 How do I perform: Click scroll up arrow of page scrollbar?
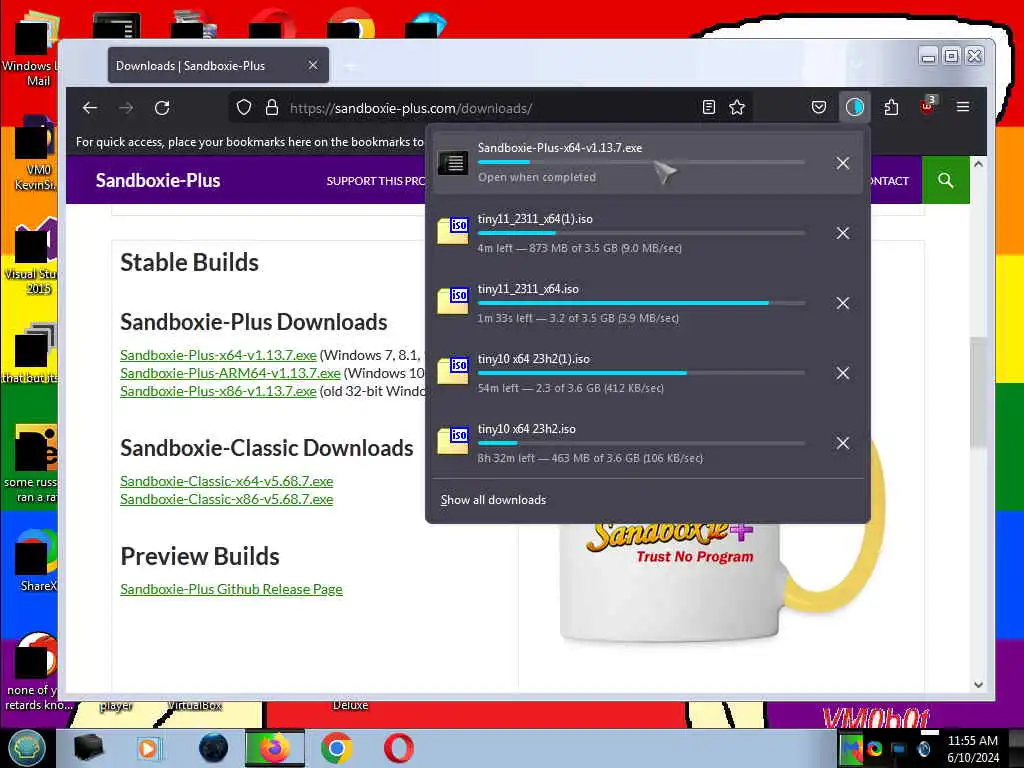978,165
